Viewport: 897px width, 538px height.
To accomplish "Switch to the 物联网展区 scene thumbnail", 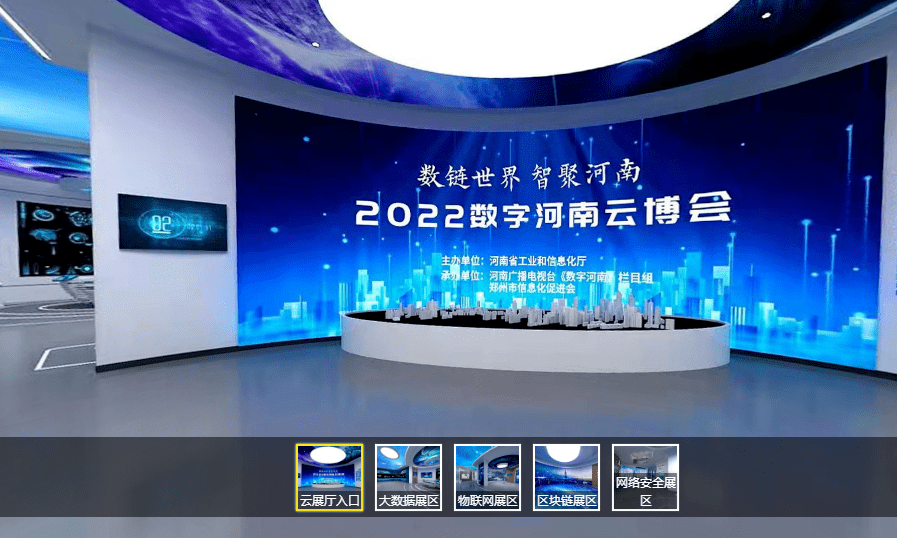I will coord(487,477).
